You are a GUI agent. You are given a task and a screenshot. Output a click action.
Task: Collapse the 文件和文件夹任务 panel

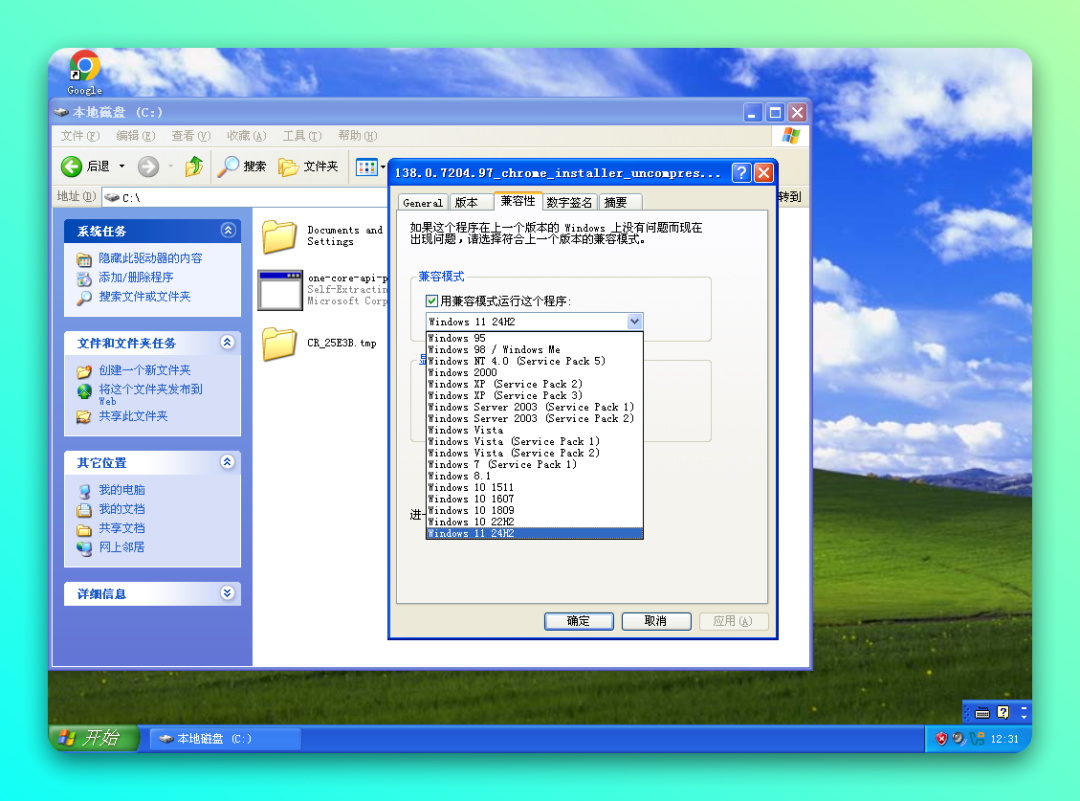click(x=227, y=342)
